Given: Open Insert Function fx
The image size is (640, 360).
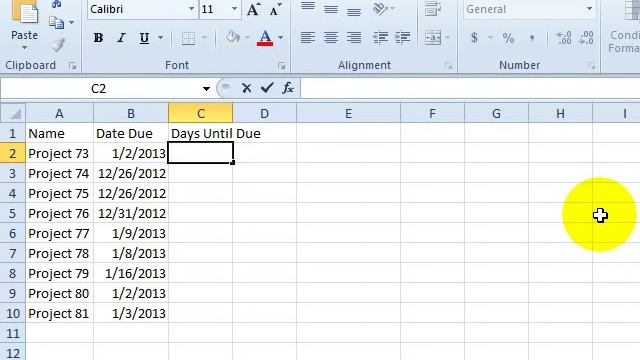Looking at the screenshot, I should click(x=288, y=88).
